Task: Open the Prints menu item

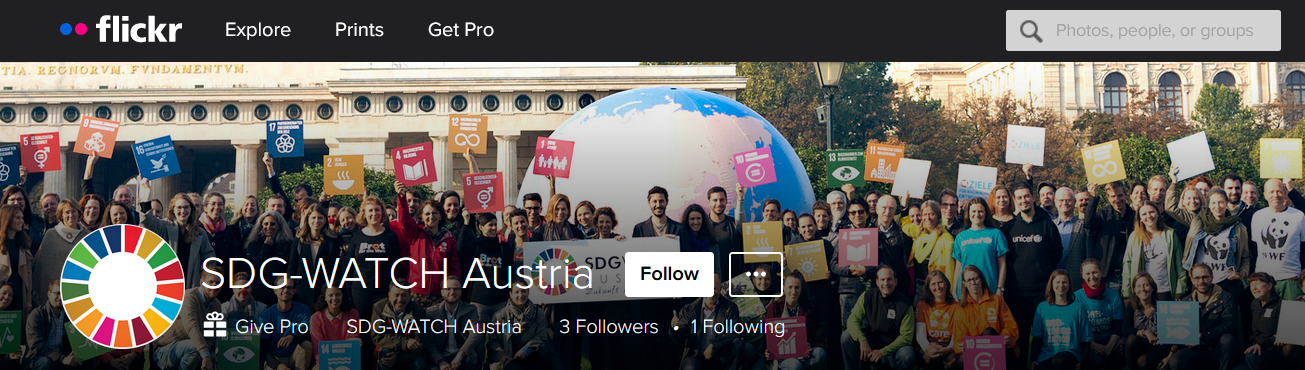Action: tap(359, 30)
